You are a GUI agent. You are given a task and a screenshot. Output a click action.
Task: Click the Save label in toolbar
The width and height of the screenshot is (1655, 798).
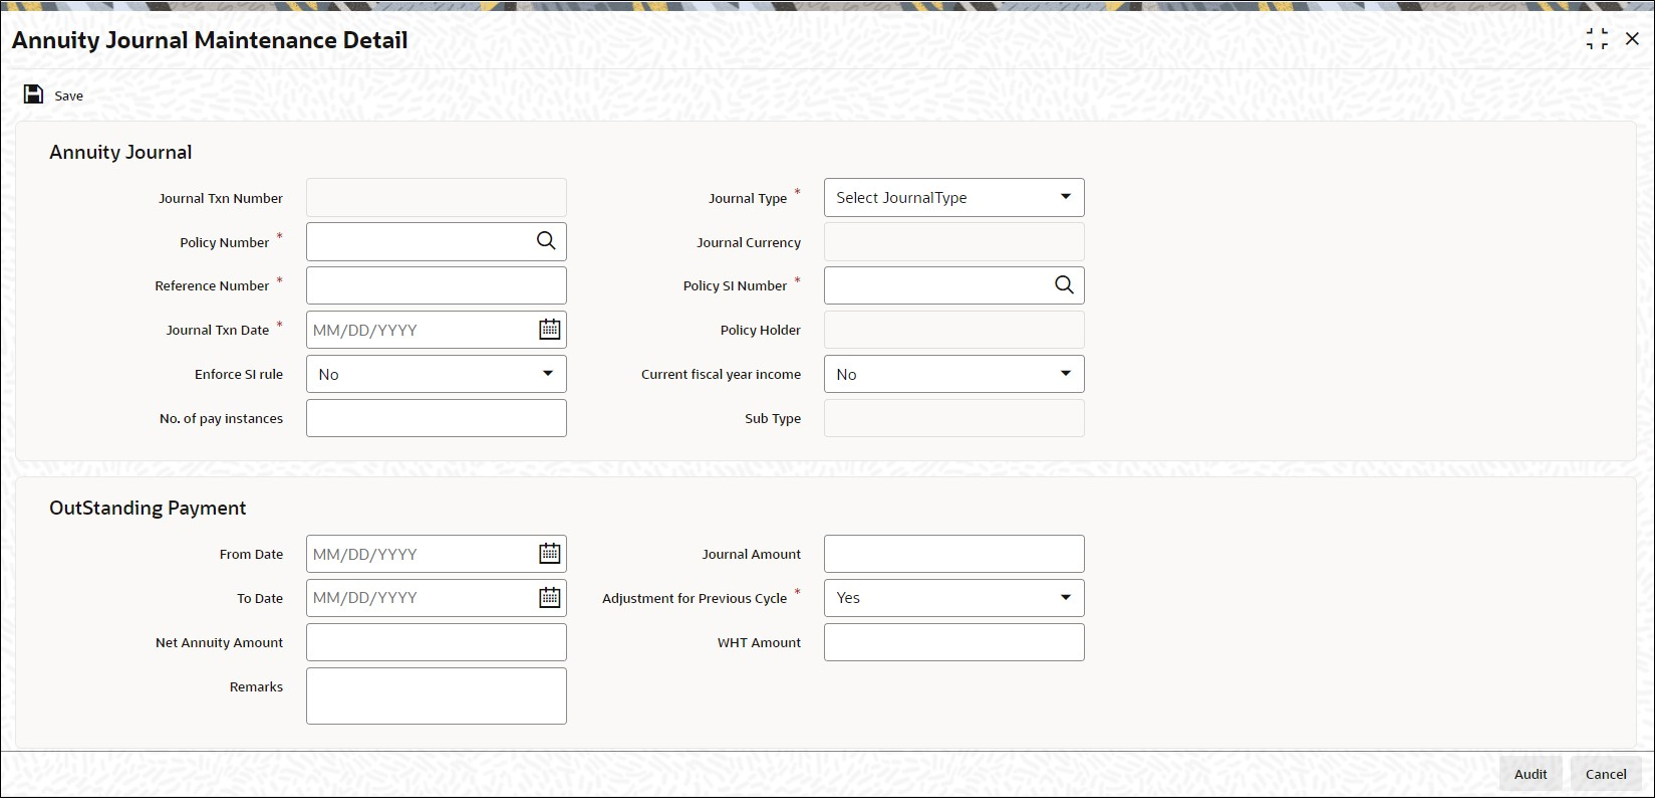point(69,96)
